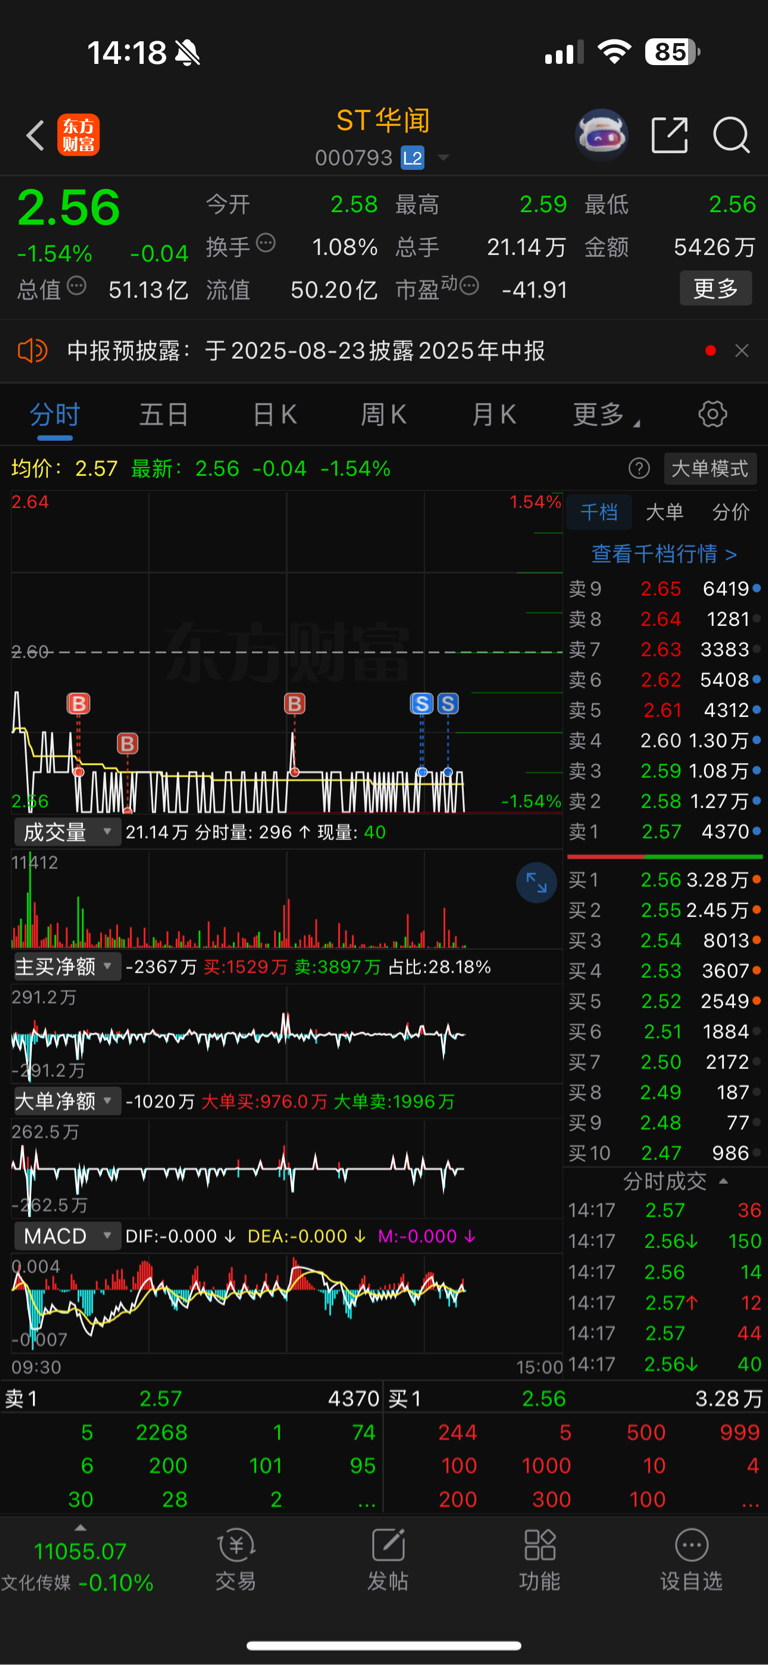
Task: Tap the blue dot beside 卖9 6419
Action: [x=757, y=588]
